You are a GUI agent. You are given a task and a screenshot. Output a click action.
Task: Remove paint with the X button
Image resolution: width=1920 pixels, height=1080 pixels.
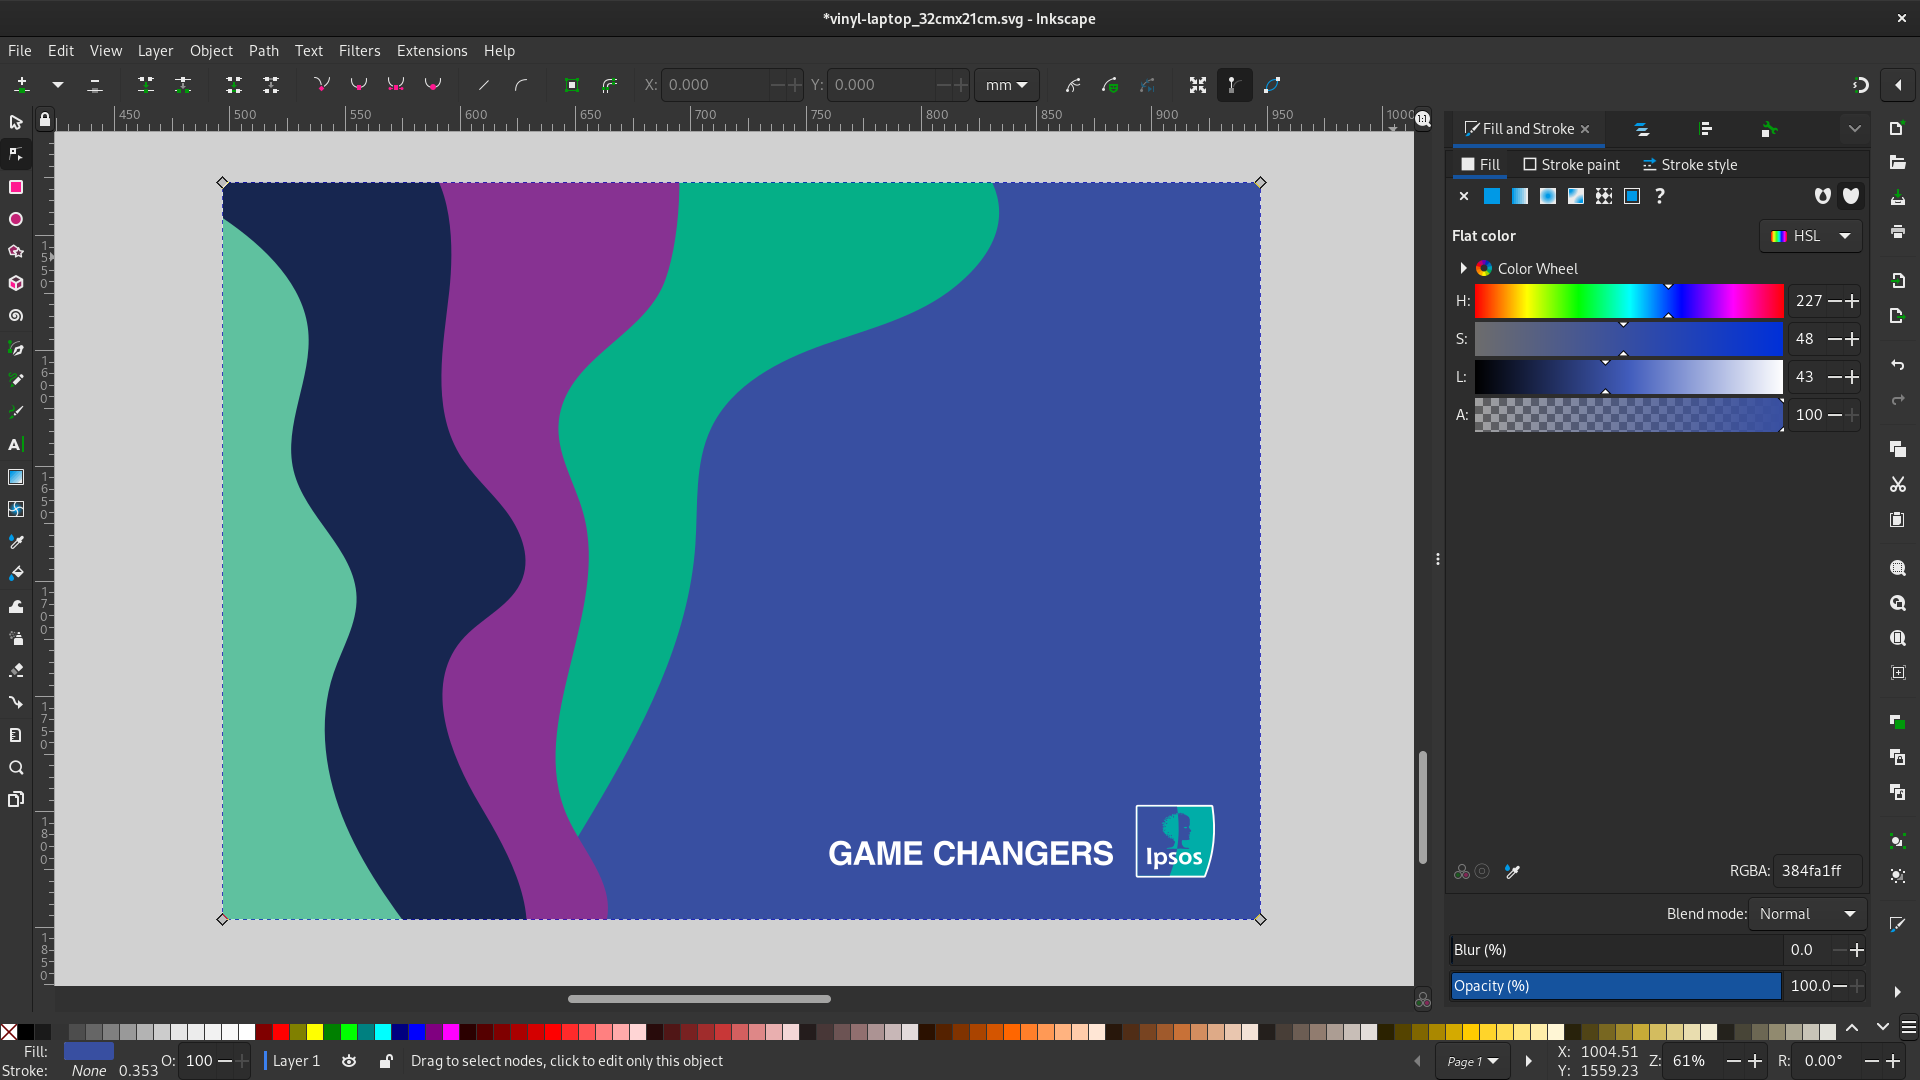click(1464, 196)
